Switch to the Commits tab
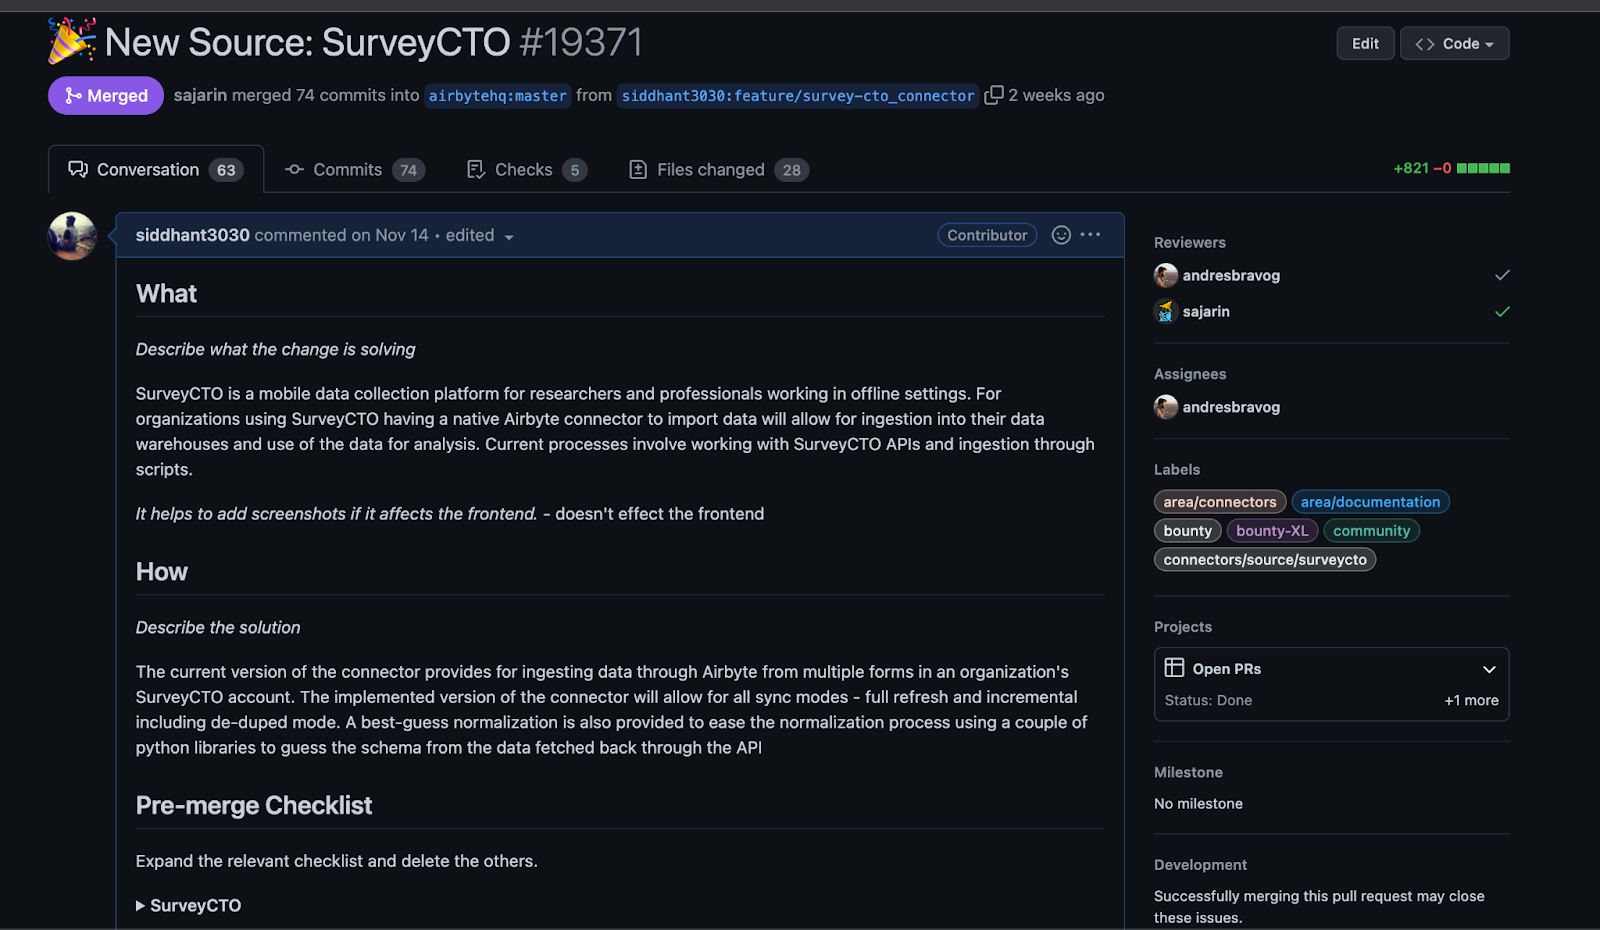 click(354, 170)
